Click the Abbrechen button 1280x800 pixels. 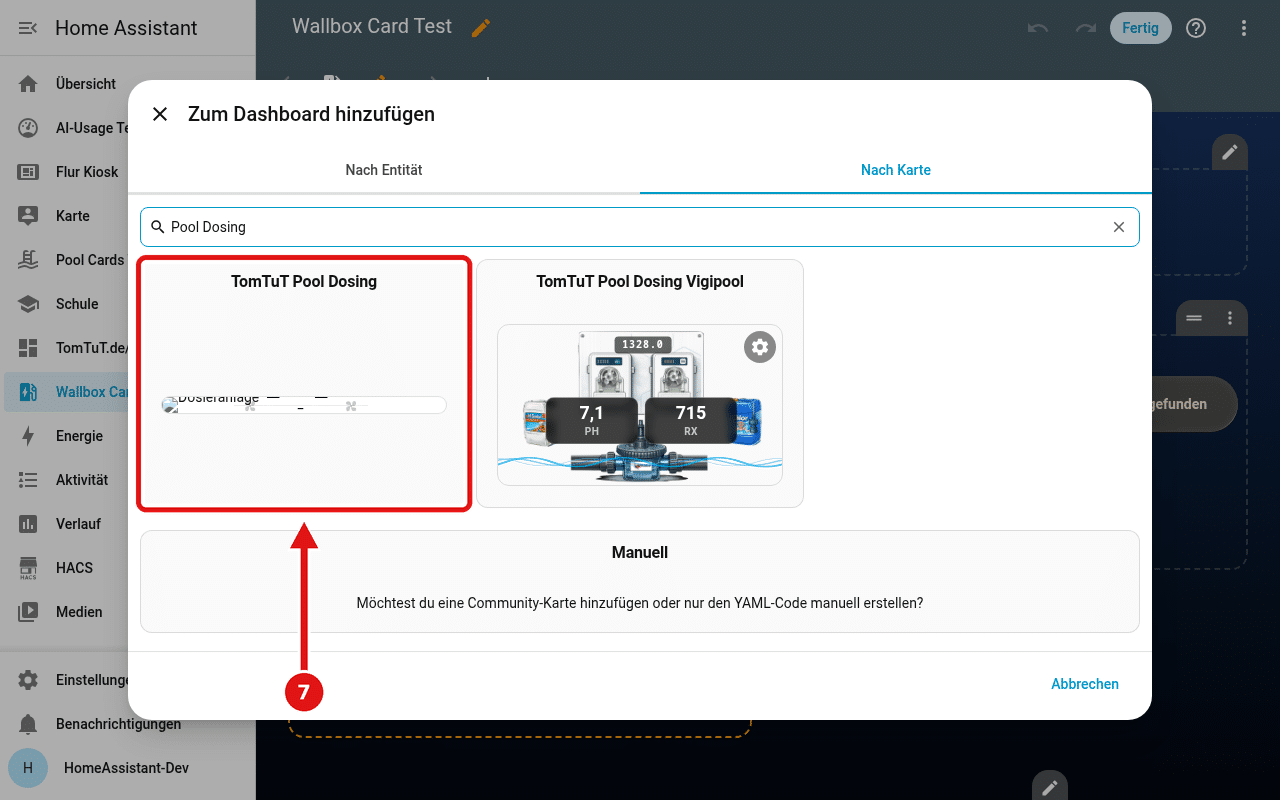[x=1085, y=684]
